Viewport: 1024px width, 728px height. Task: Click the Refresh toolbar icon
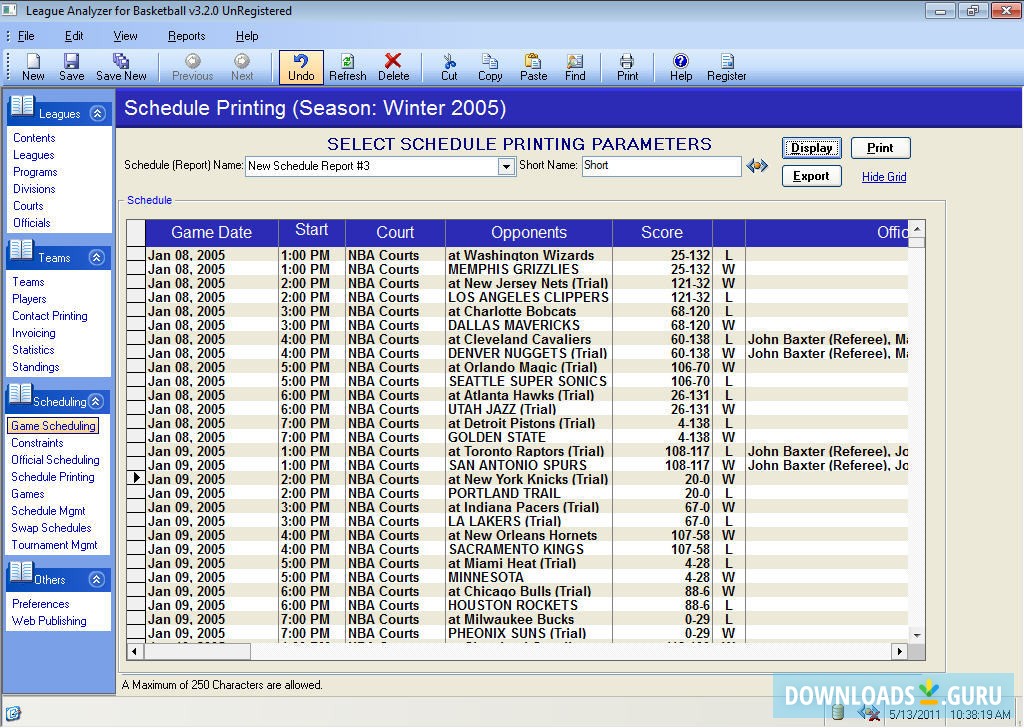(347, 67)
